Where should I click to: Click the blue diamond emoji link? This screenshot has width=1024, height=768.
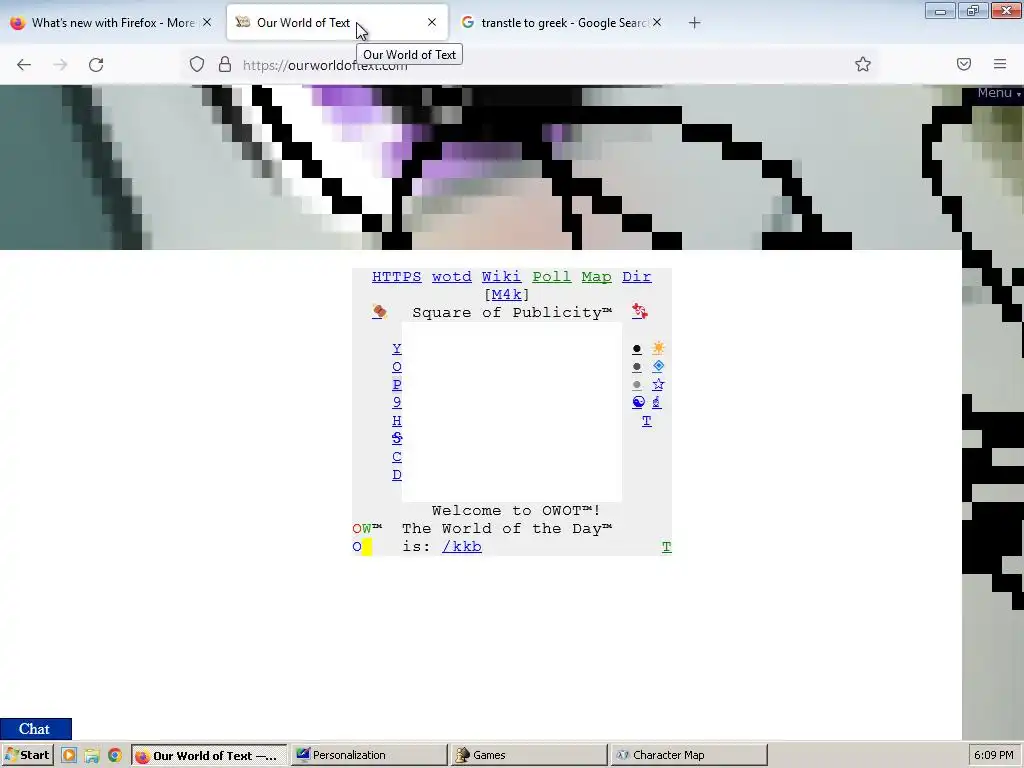pos(658,366)
